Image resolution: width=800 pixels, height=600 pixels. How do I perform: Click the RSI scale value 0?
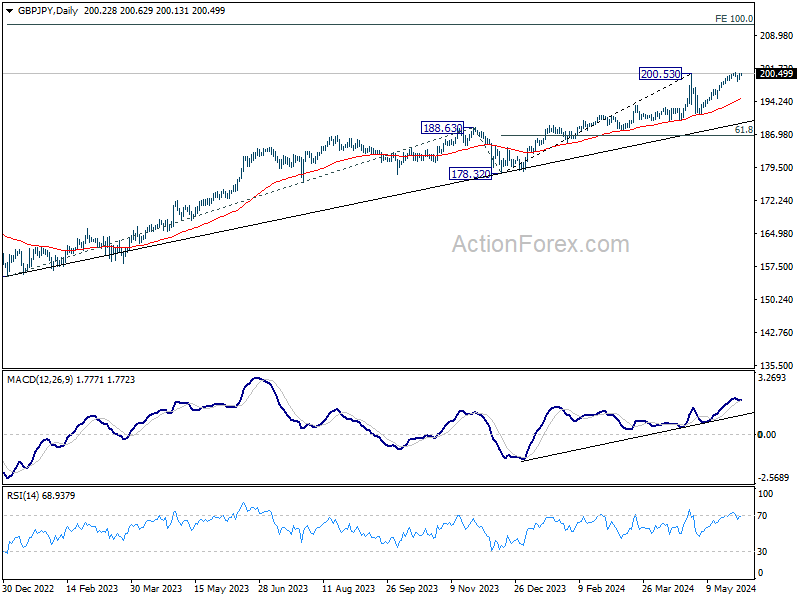coord(761,573)
